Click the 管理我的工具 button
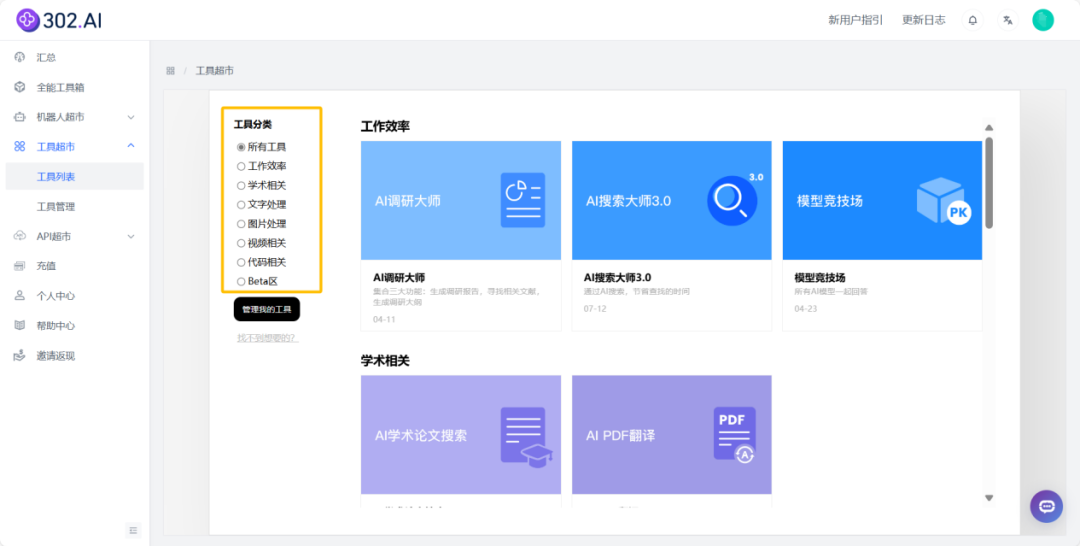Screen dimensions: 1080x546 (x=267, y=310)
